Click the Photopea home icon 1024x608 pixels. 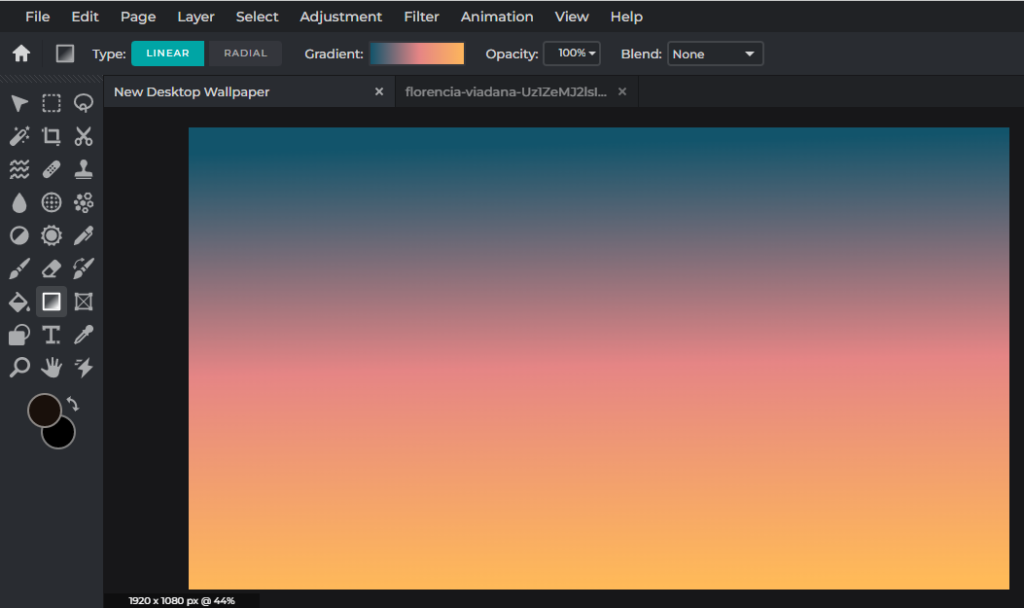pyautogui.click(x=20, y=53)
